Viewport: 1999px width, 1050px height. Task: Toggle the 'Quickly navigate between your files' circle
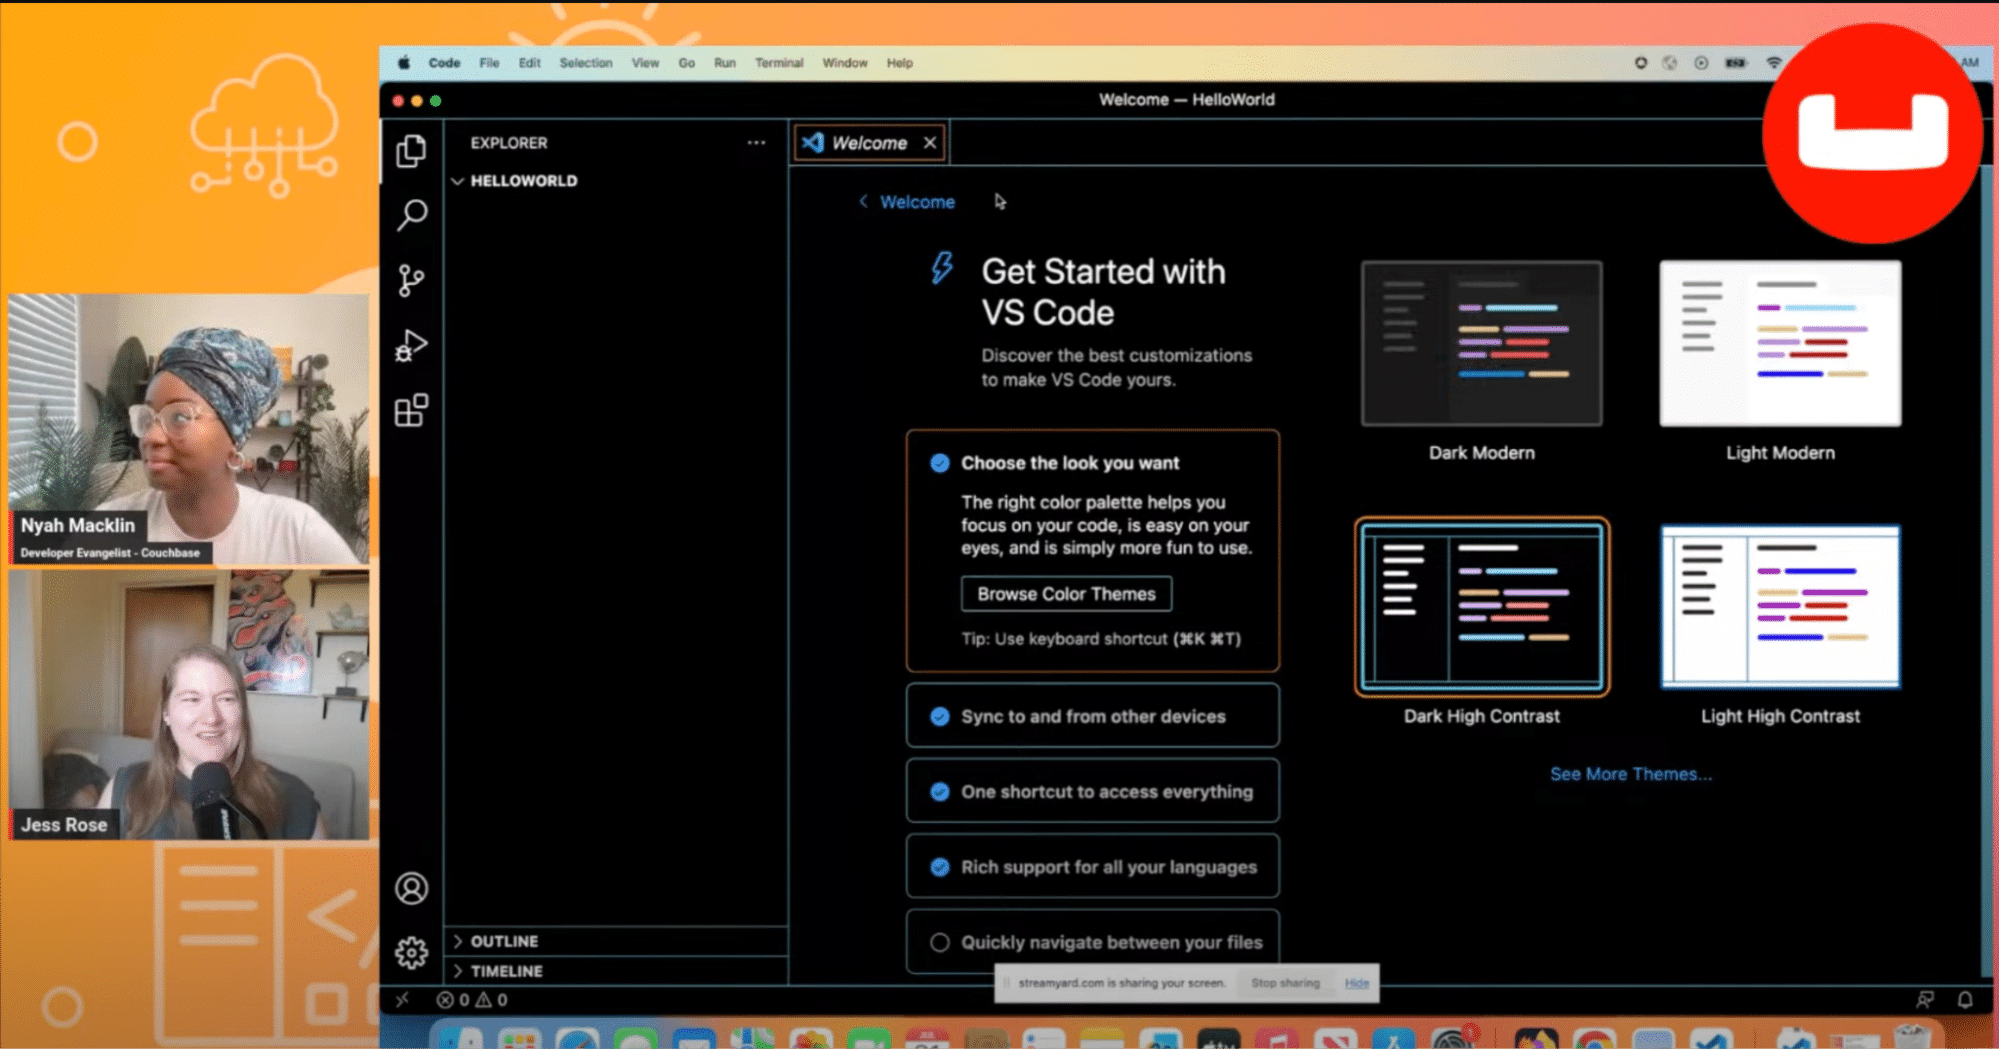coord(939,942)
